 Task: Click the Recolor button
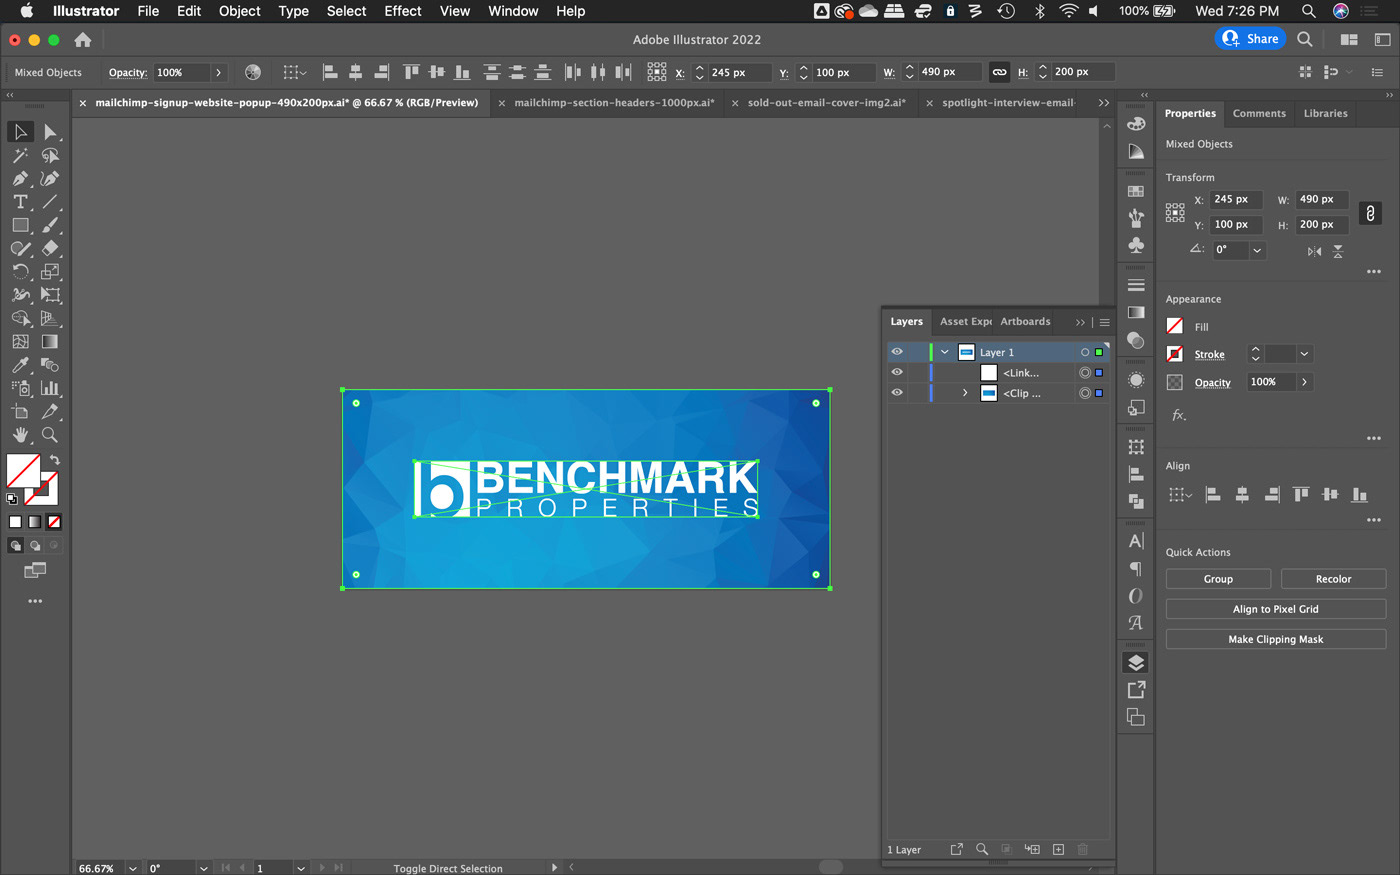(x=1333, y=579)
